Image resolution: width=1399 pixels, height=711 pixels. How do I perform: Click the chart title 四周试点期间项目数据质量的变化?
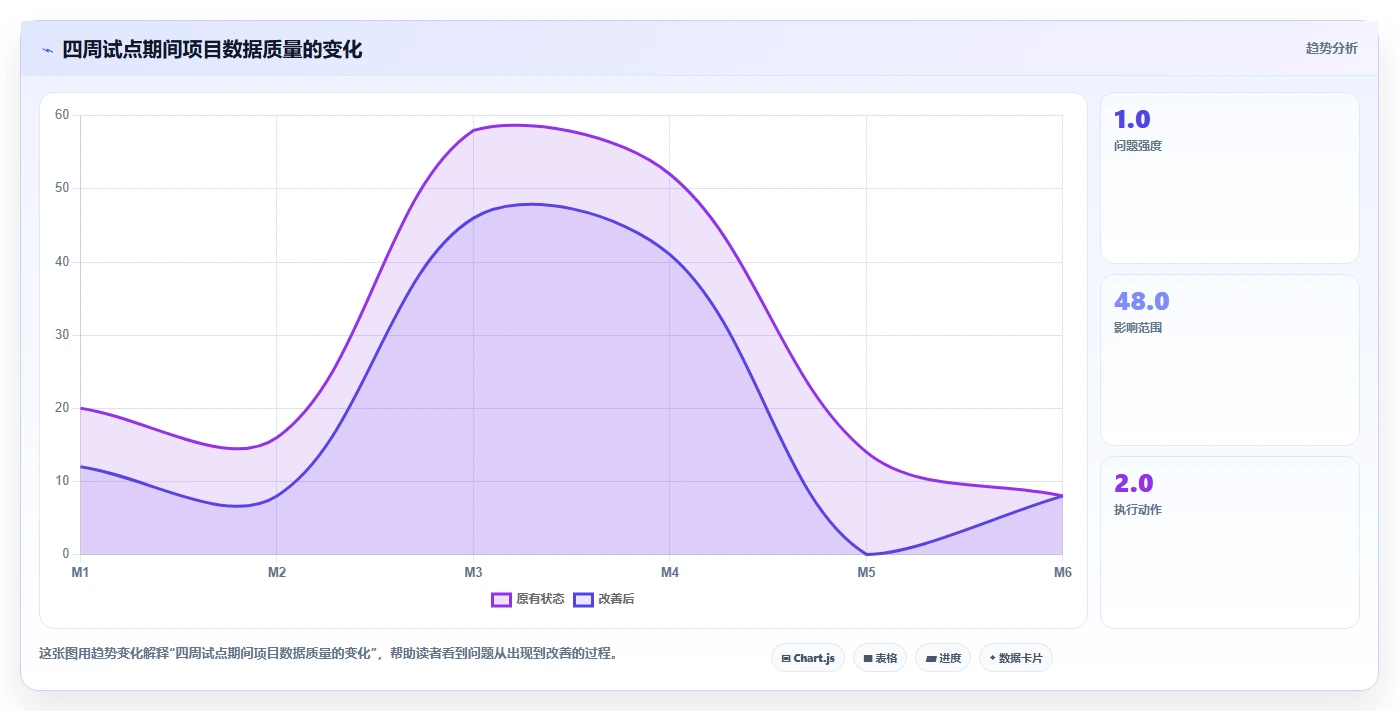pos(212,49)
